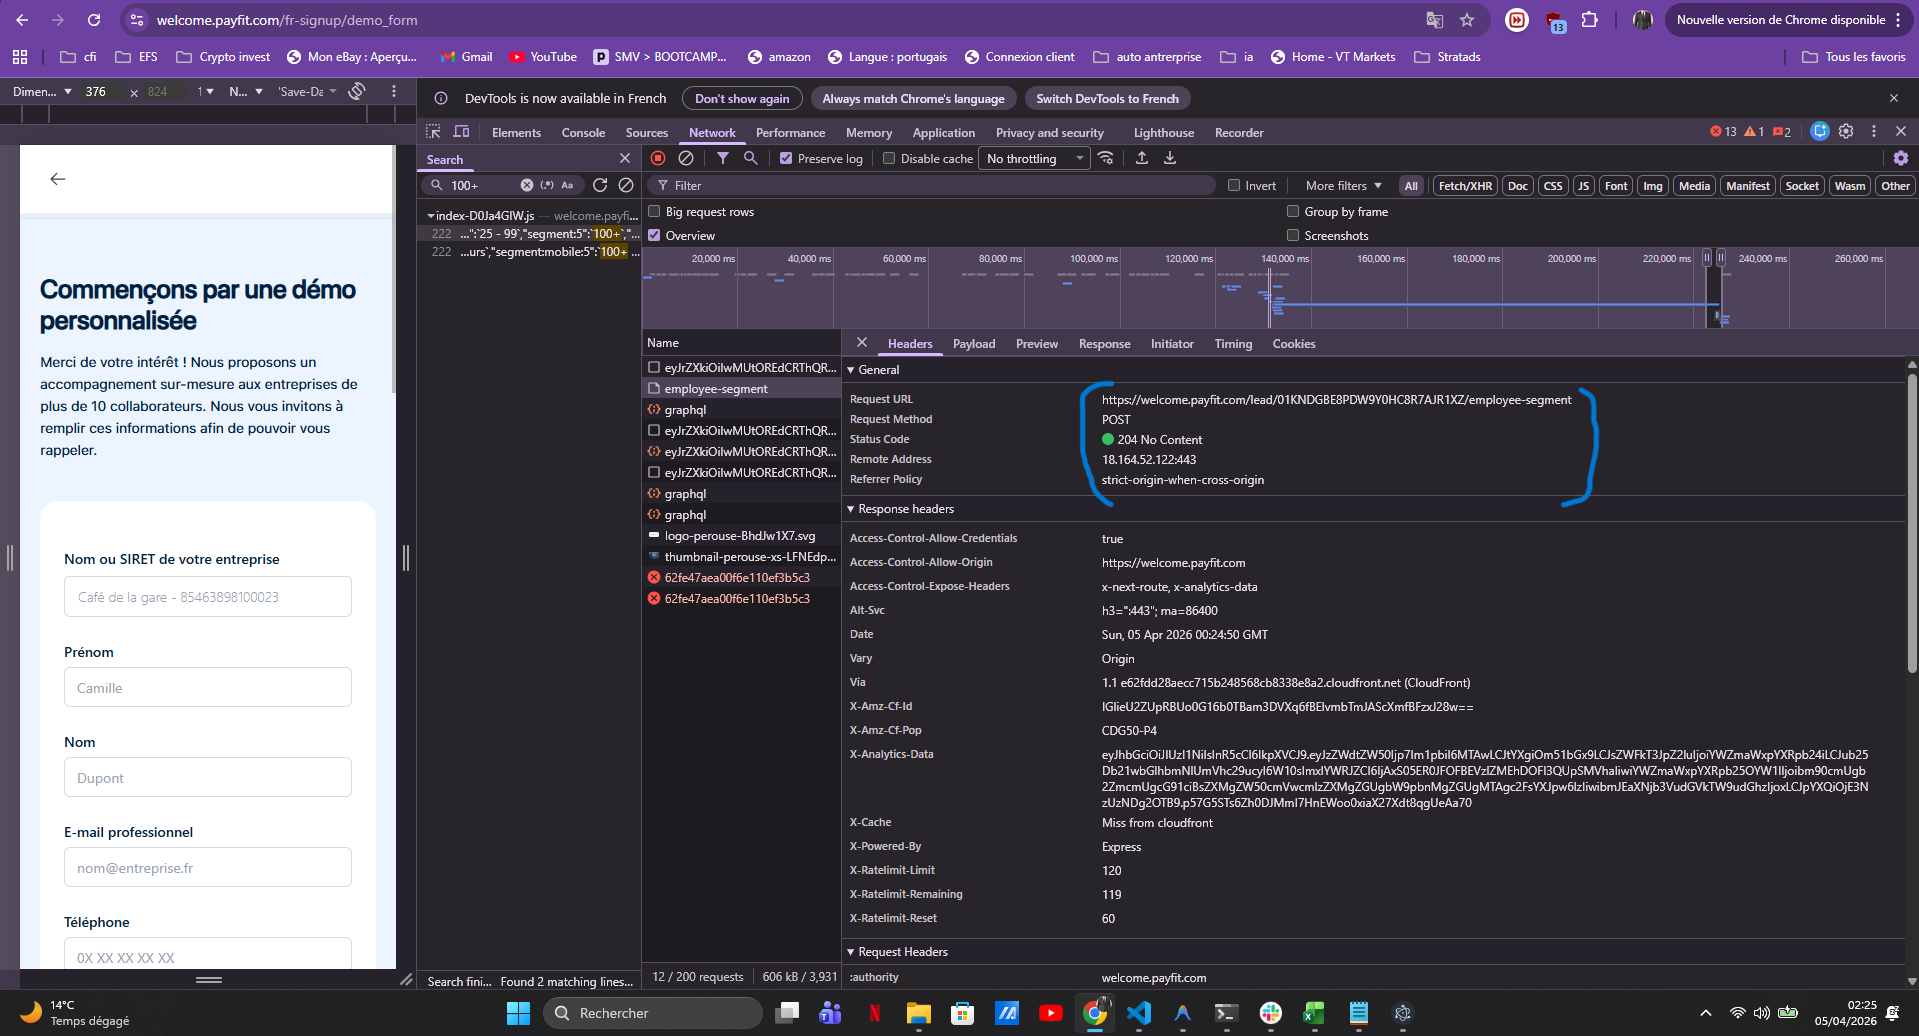Screen dimensions: 1919x1036
Task: Check the Big request rows option
Action: click(x=654, y=212)
